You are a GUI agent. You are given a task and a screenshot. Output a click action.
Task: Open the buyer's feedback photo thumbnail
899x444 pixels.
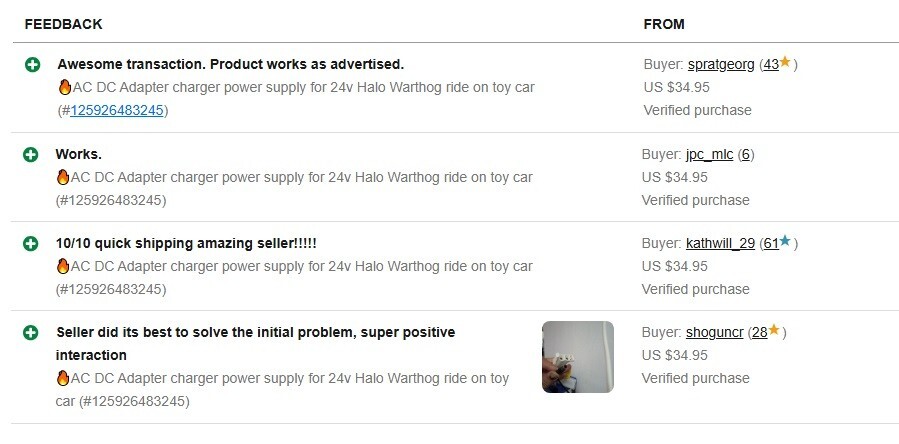tap(578, 357)
